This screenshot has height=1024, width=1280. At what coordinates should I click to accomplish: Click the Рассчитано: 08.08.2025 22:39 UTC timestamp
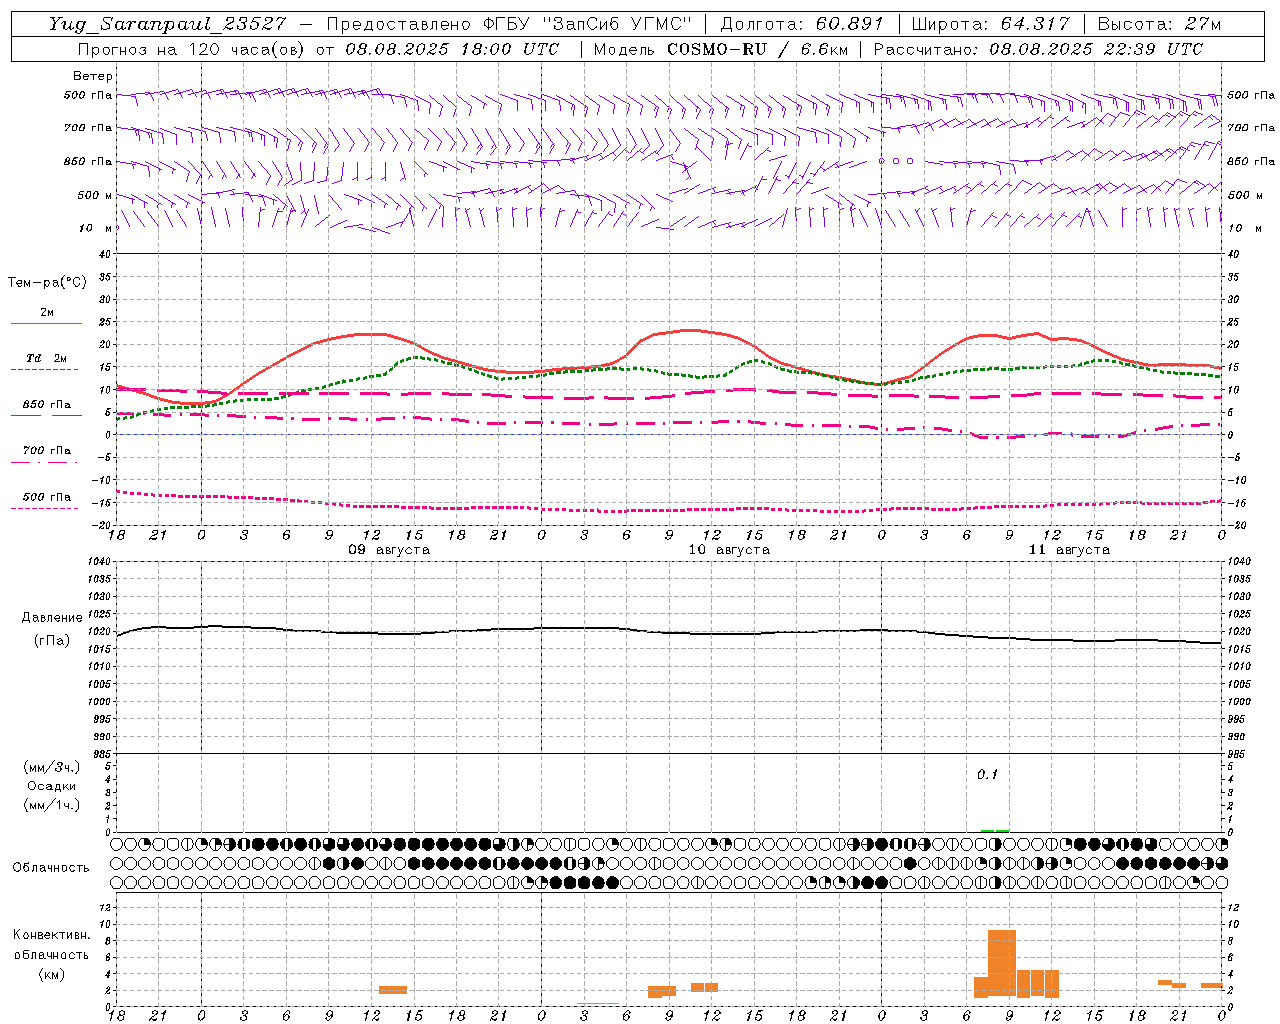(x=1038, y=49)
